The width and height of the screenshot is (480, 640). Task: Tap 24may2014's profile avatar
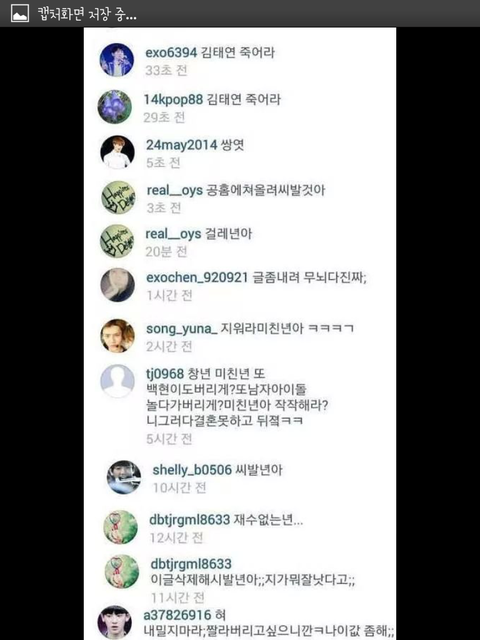(118, 152)
